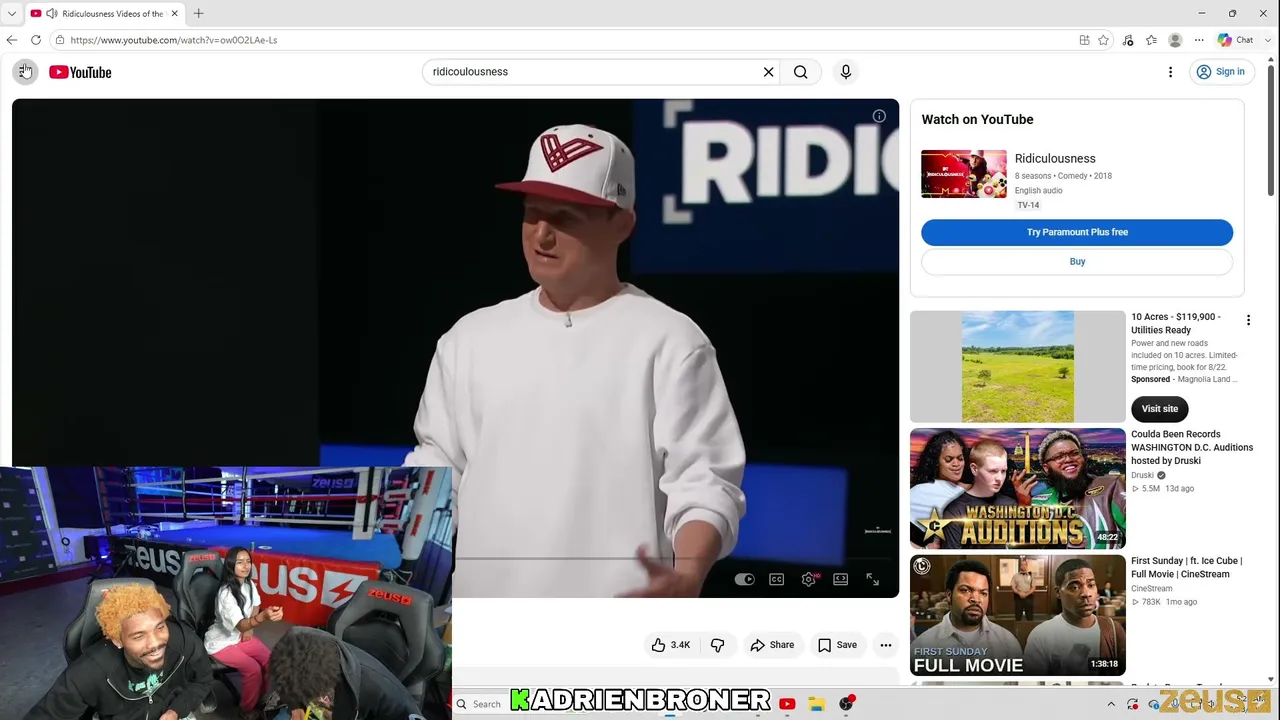Open the YouTube guide menu

[x=25, y=72]
